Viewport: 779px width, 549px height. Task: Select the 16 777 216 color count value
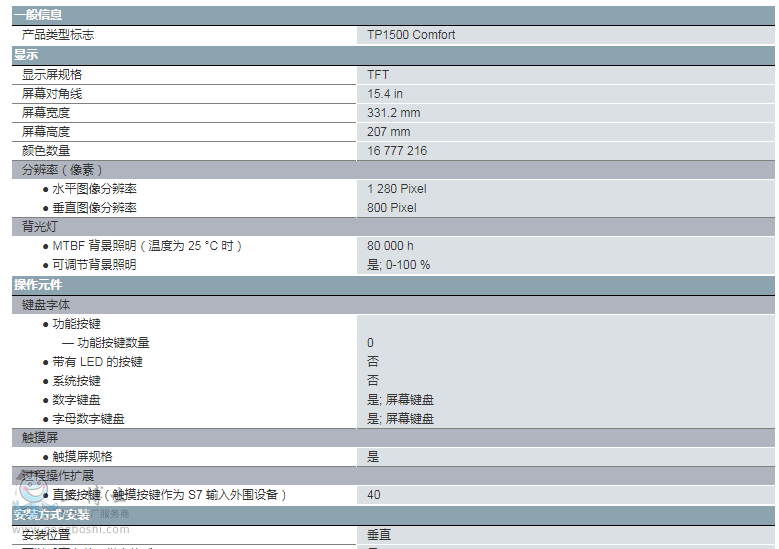(397, 151)
